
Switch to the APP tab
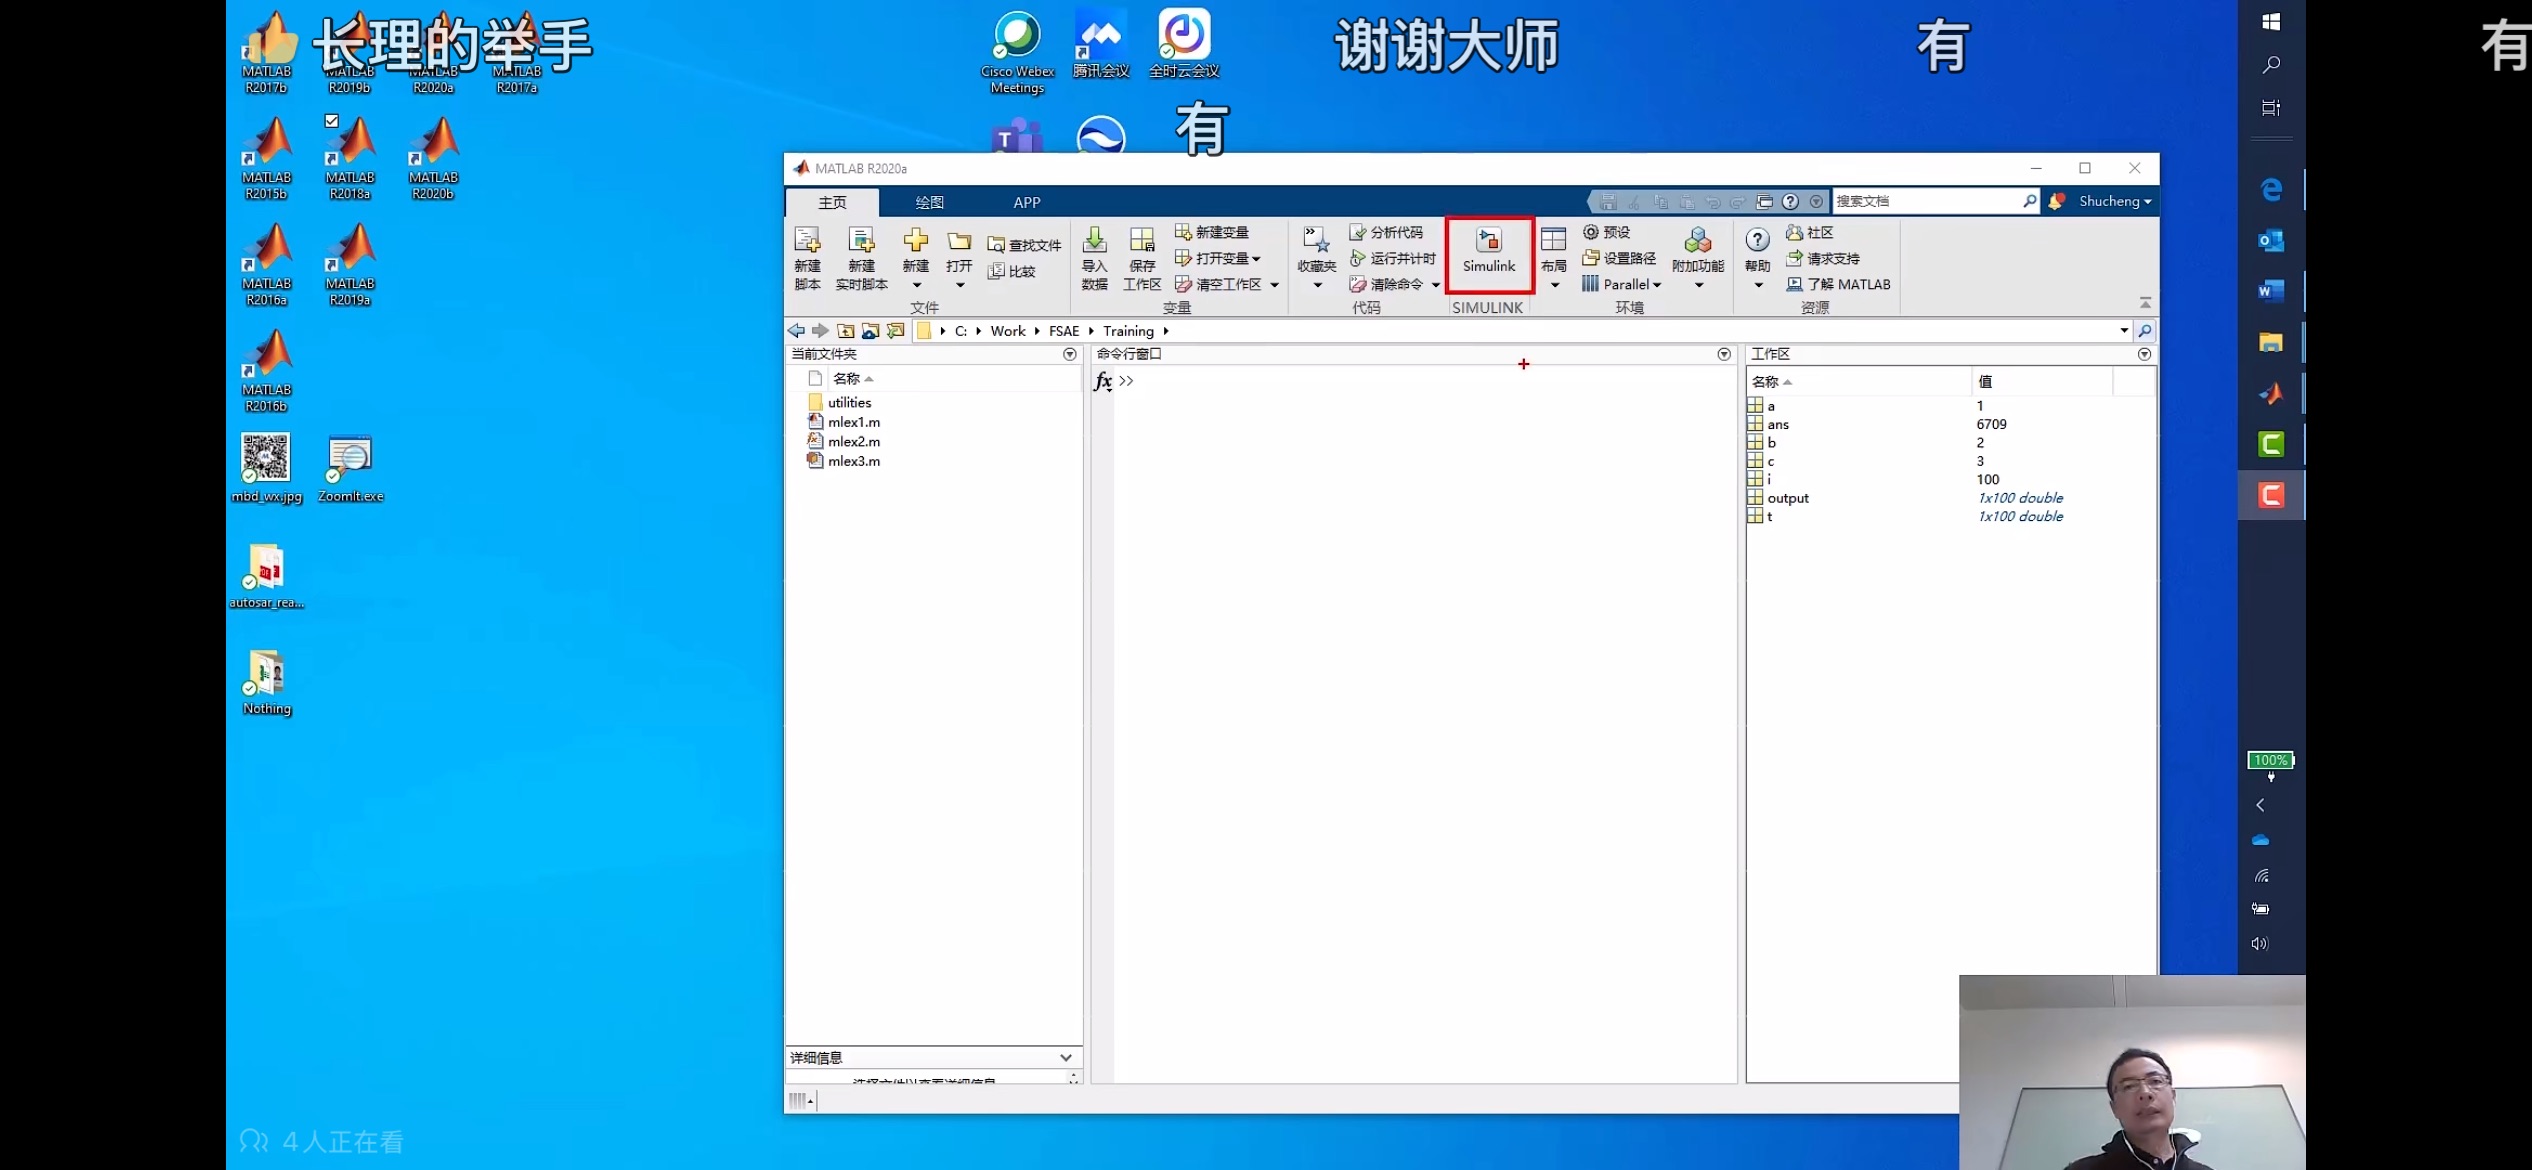pos(1026,202)
